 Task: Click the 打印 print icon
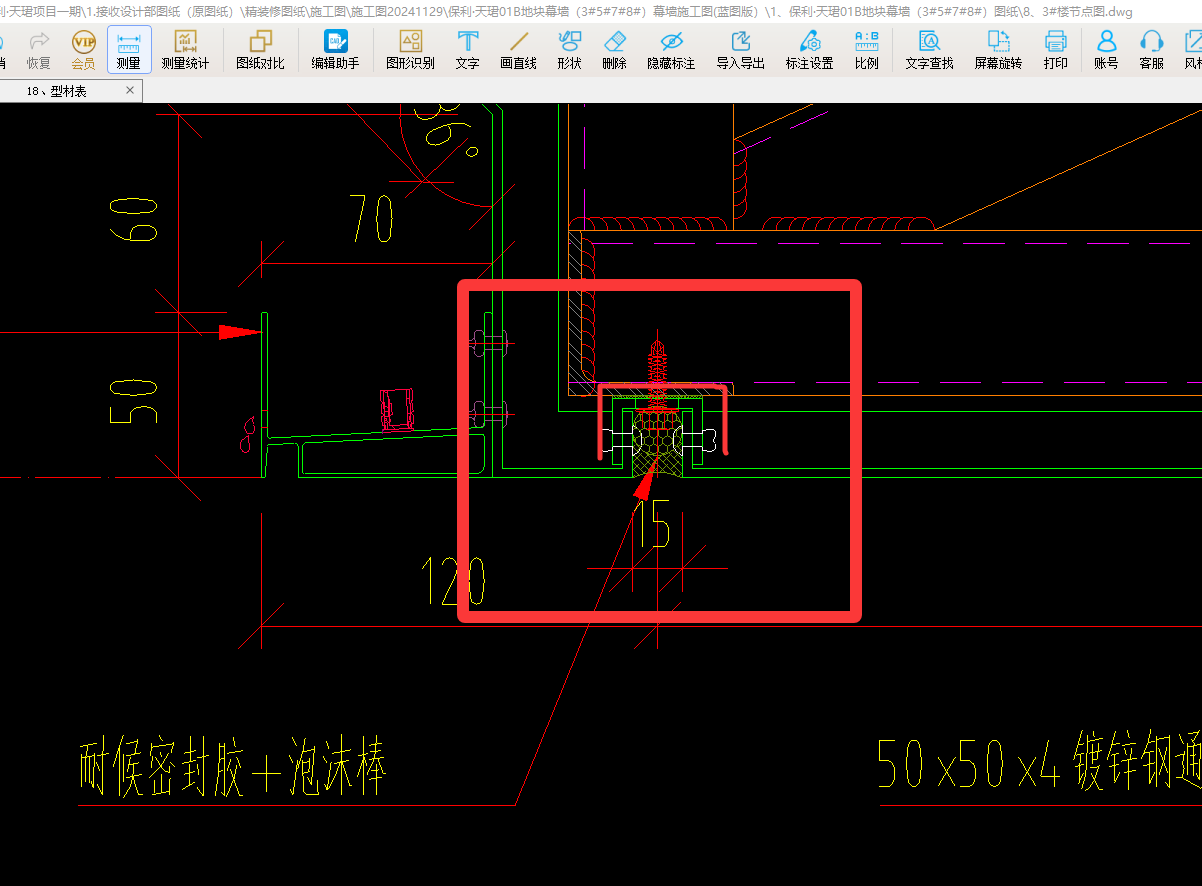click(1055, 50)
